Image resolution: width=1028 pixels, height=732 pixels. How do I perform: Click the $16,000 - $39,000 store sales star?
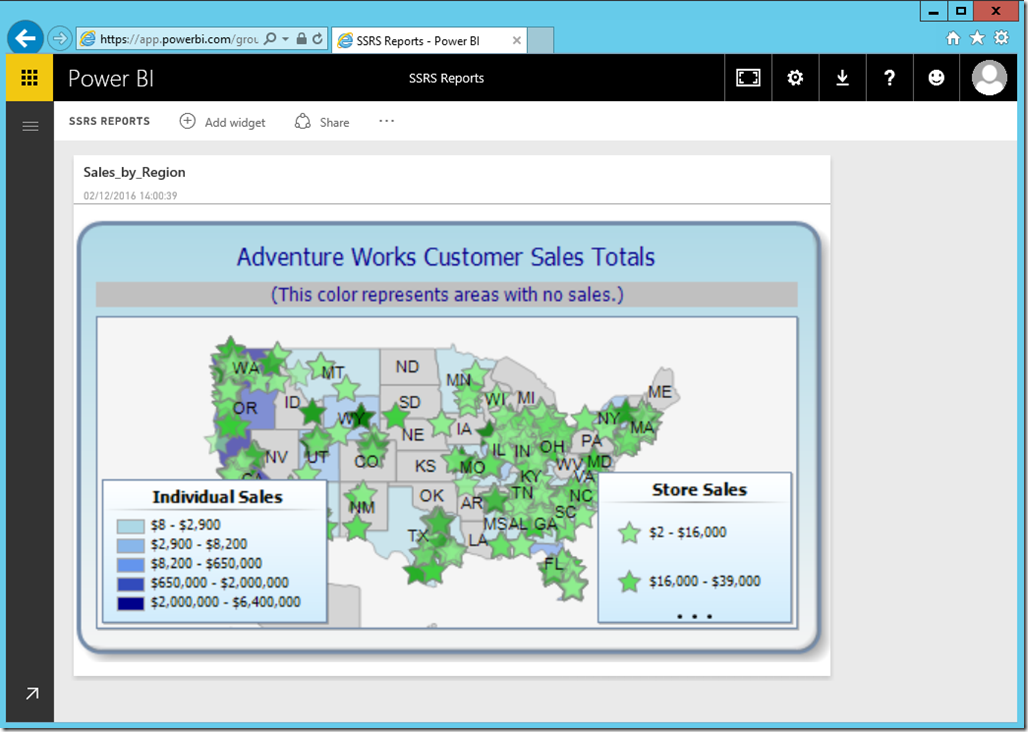coord(629,581)
